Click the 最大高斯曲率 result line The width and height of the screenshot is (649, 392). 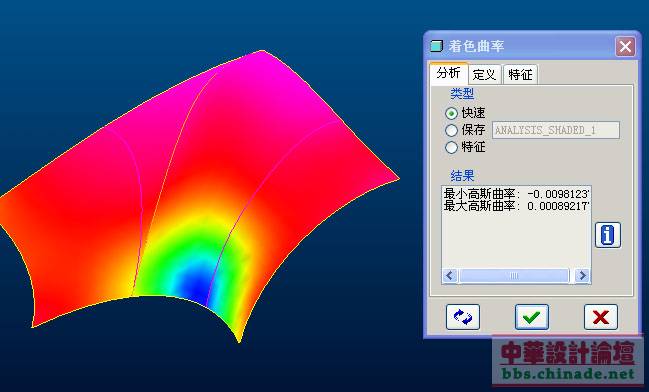pos(516,206)
